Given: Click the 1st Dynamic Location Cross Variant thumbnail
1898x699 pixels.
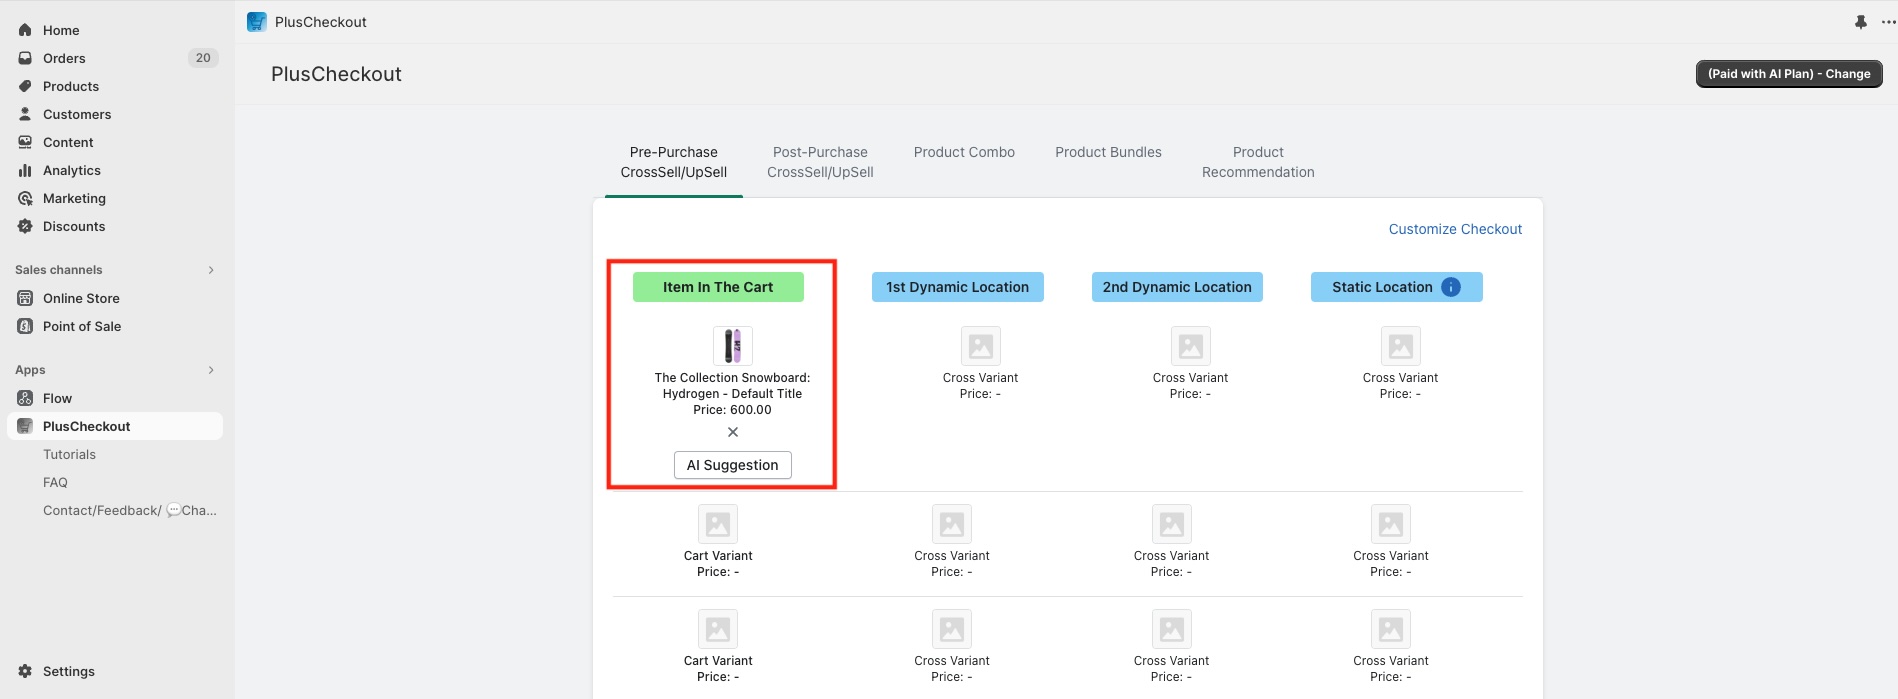Looking at the screenshot, I should pos(980,346).
